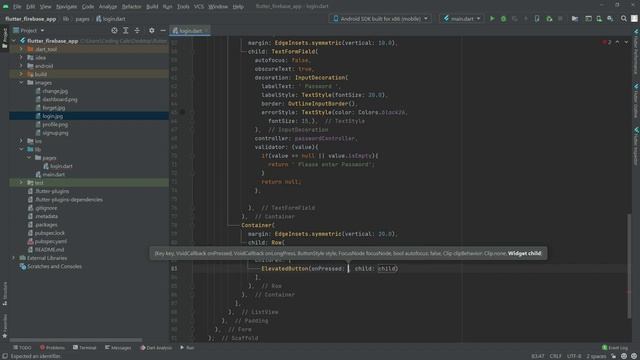640x360 pixels.
Task: Open the TODO tool window
Action: [x=22, y=348]
